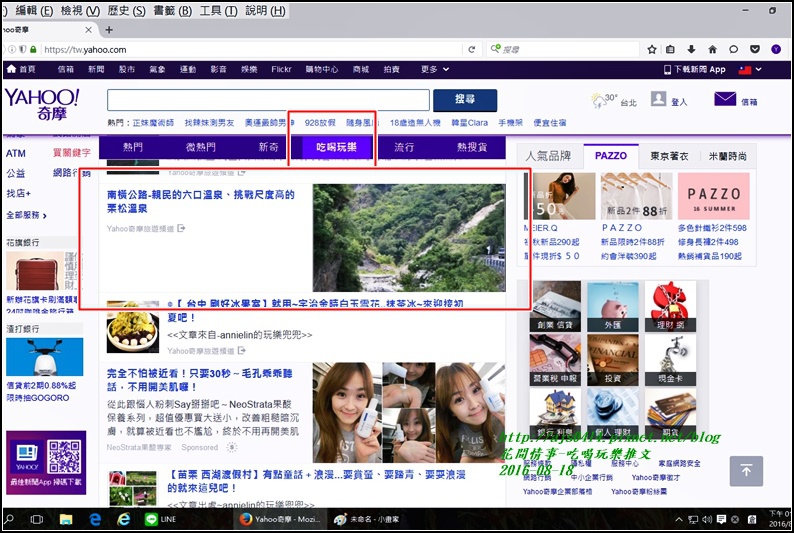Click the Firefox home icon

(x=712, y=49)
